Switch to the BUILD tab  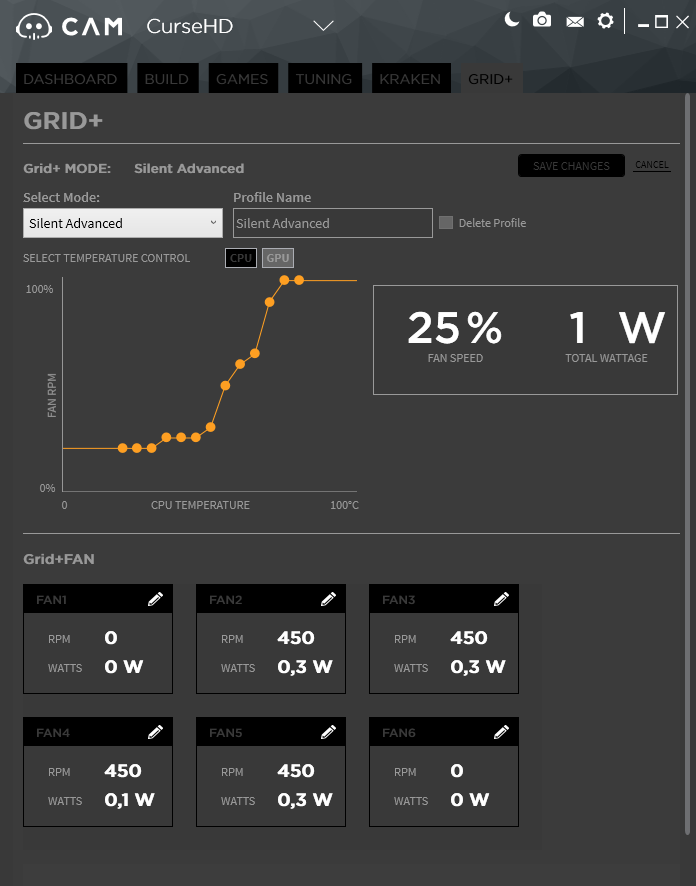click(x=167, y=79)
